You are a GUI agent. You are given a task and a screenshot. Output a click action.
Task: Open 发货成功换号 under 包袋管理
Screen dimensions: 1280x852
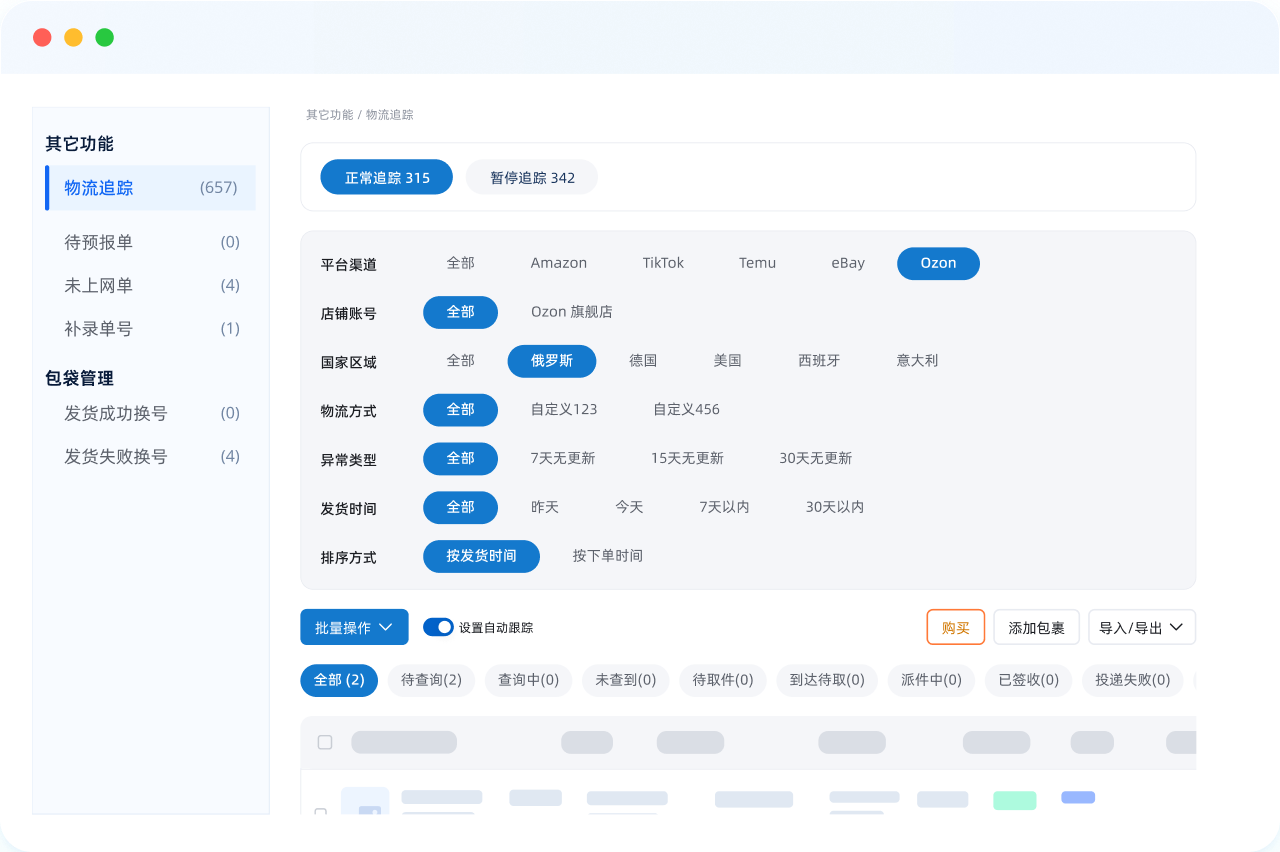[x=150, y=413]
